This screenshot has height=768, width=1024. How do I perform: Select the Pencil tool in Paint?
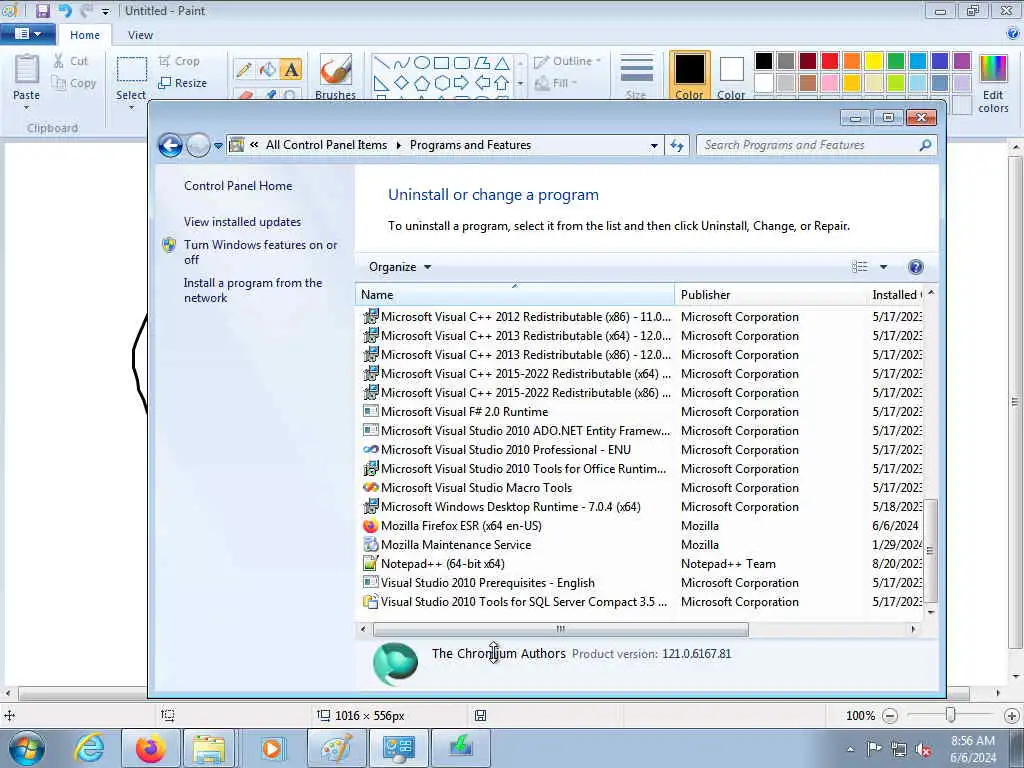tap(244, 69)
